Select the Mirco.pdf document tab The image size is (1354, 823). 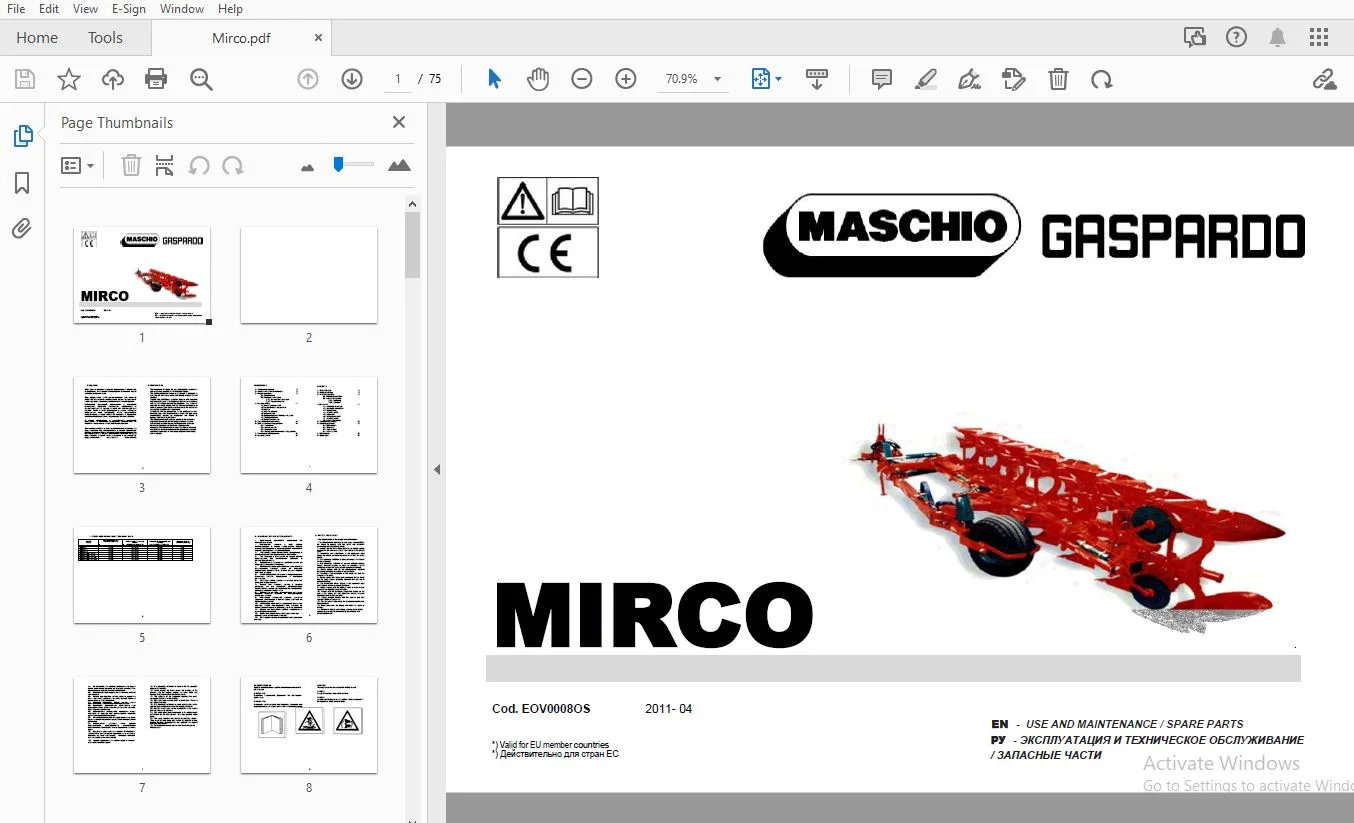[x=241, y=38]
